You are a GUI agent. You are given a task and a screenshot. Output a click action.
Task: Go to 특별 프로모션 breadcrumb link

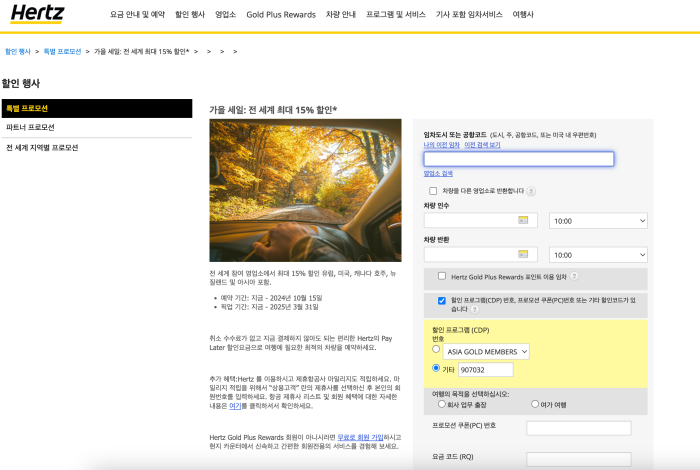click(x=62, y=51)
